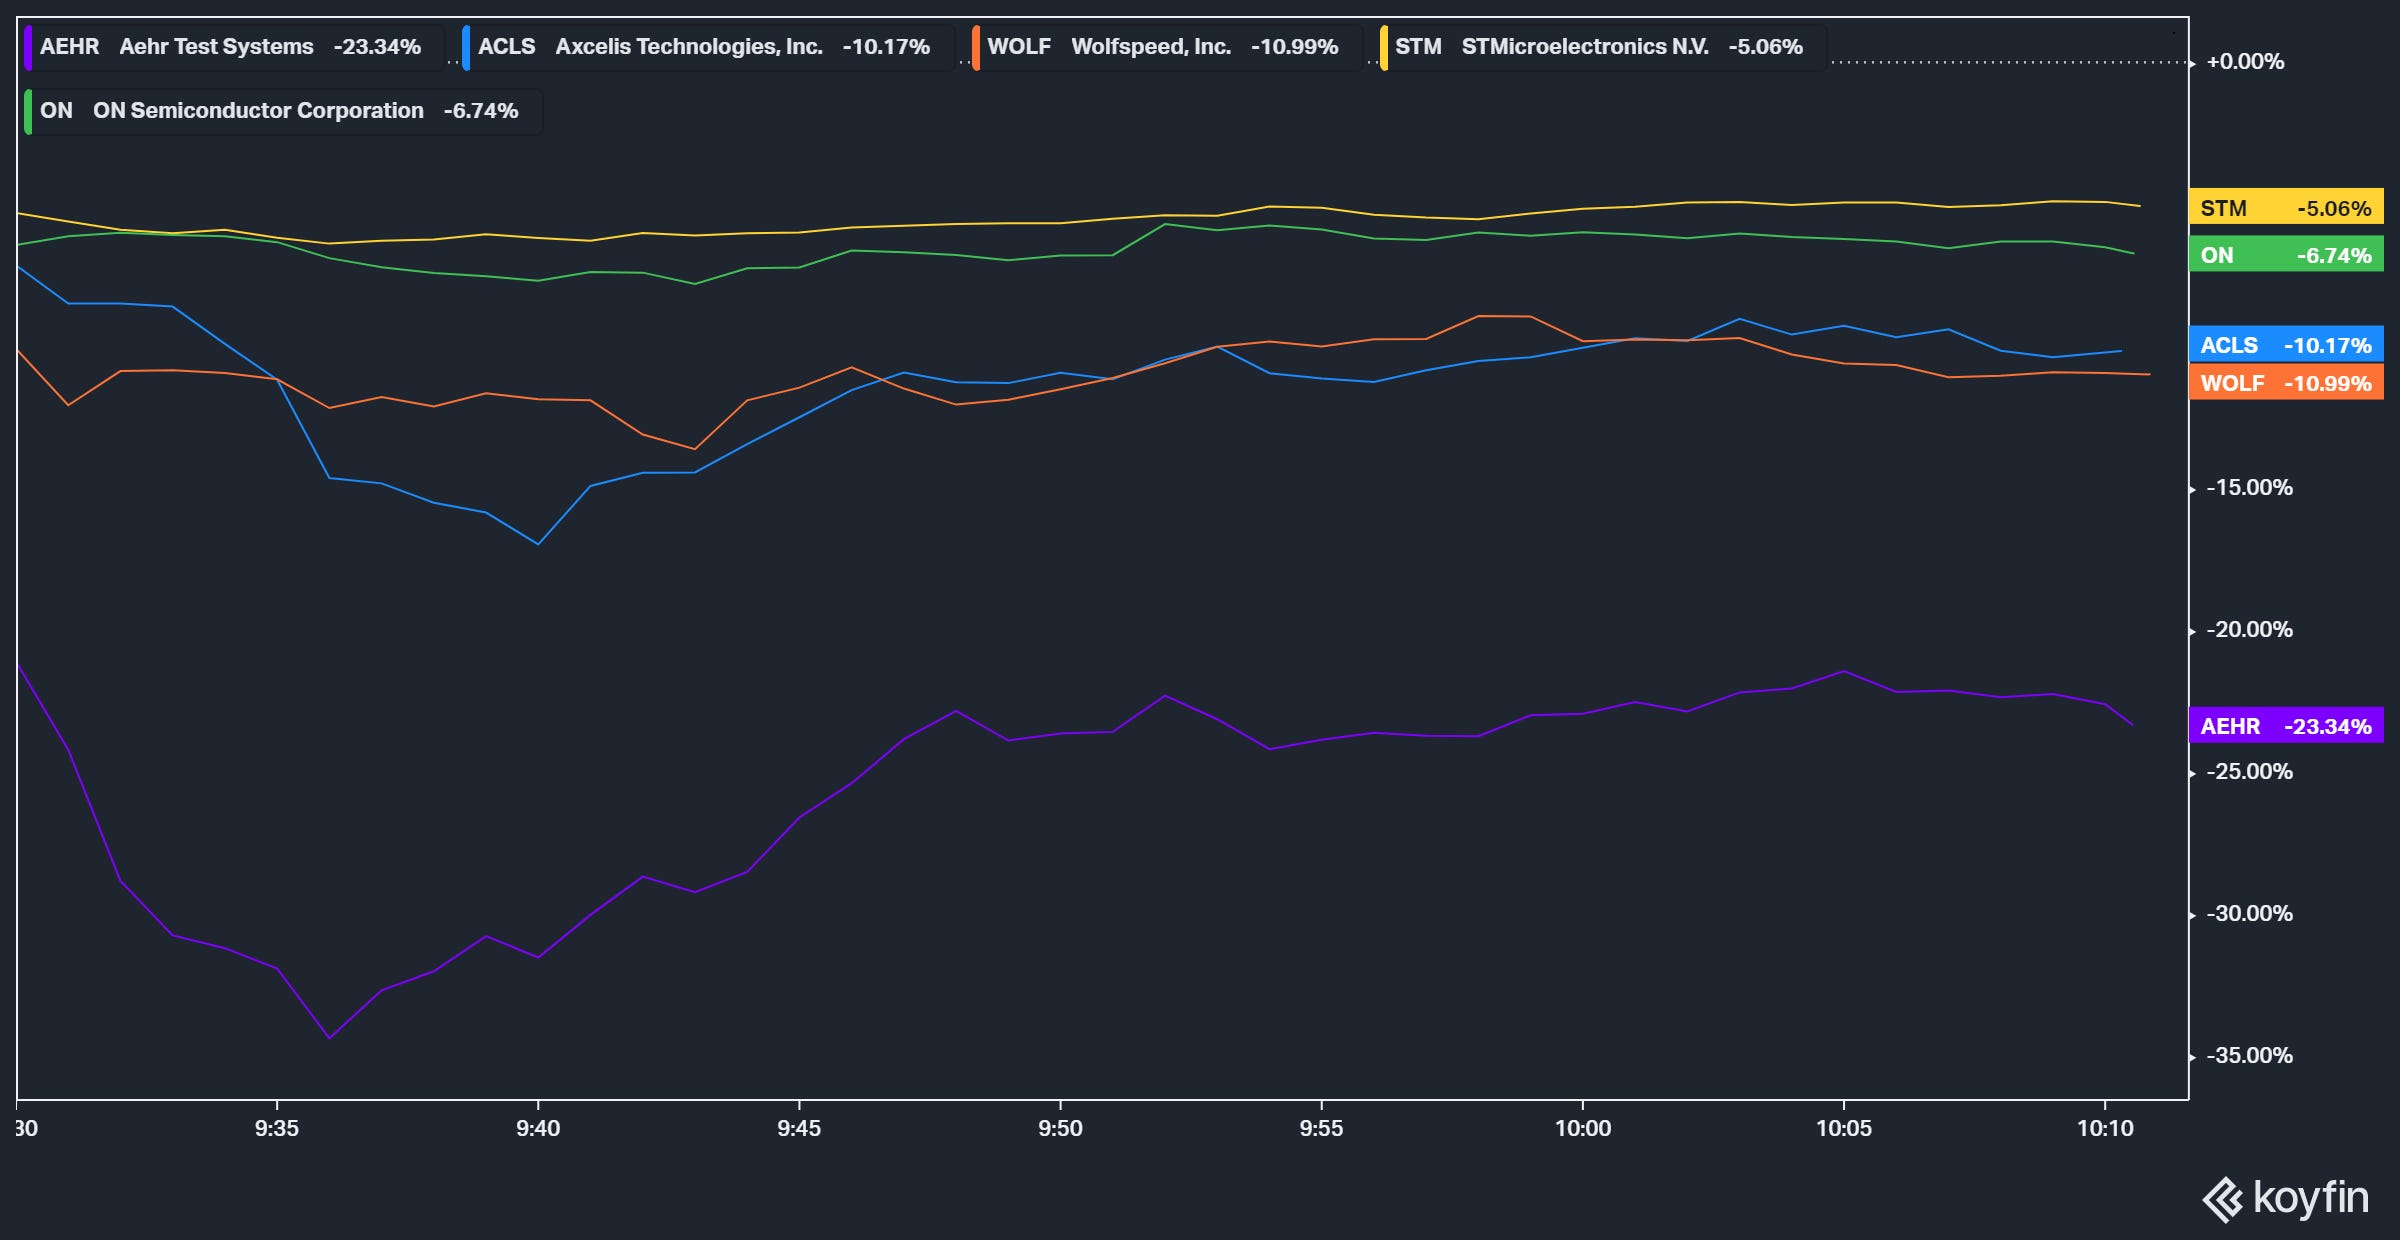Click the -15.00% axis label
The image size is (2400, 1240).
tap(2249, 488)
